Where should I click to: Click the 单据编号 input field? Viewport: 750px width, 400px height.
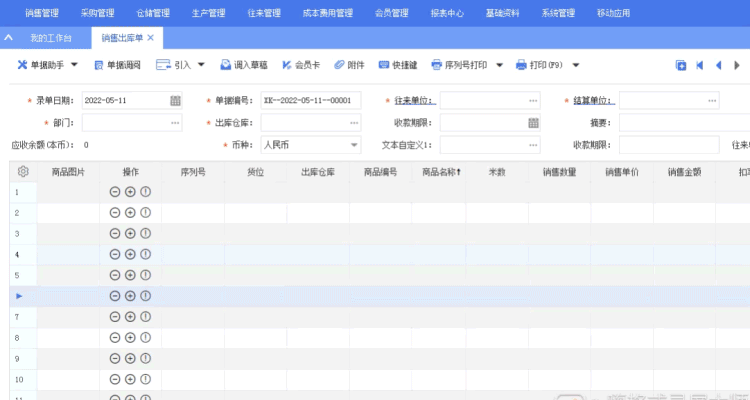point(310,101)
